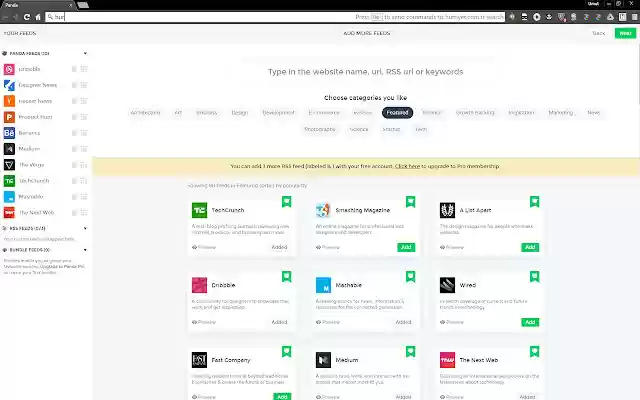Screen dimensions: 640x400
Task: Click the bookmark ribbon on TechCrunch card
Action: 287,201
